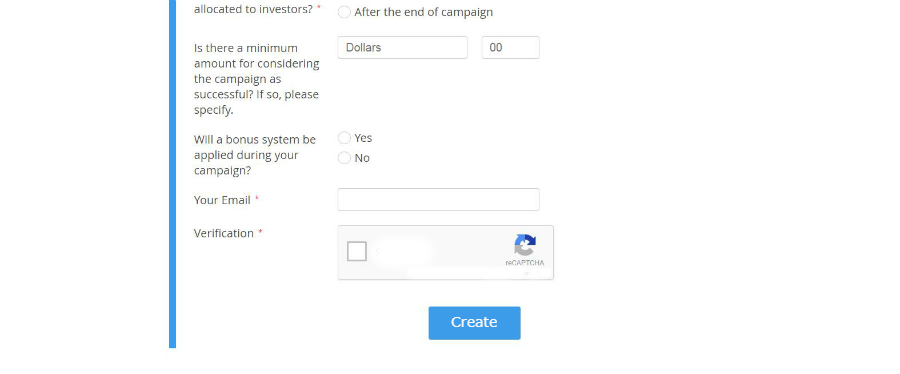
Task: Click the minimum amount question label
Action: point(257,79)
